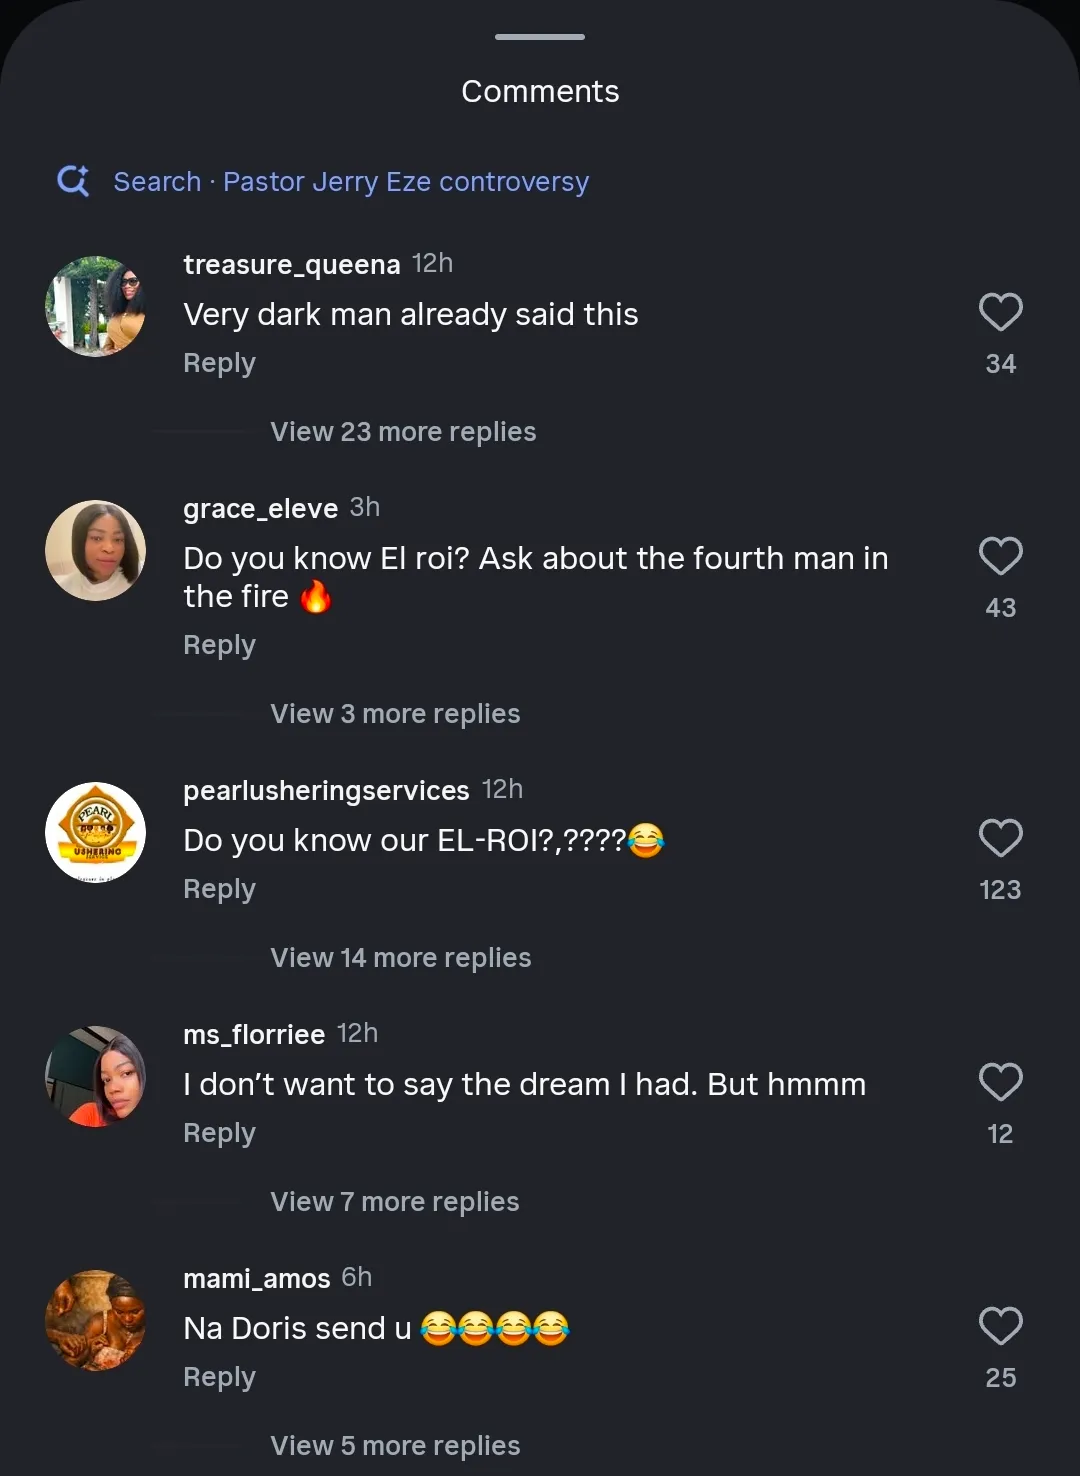
Task: Tap mami_amos's profile picture
Action: (96, 1320)
